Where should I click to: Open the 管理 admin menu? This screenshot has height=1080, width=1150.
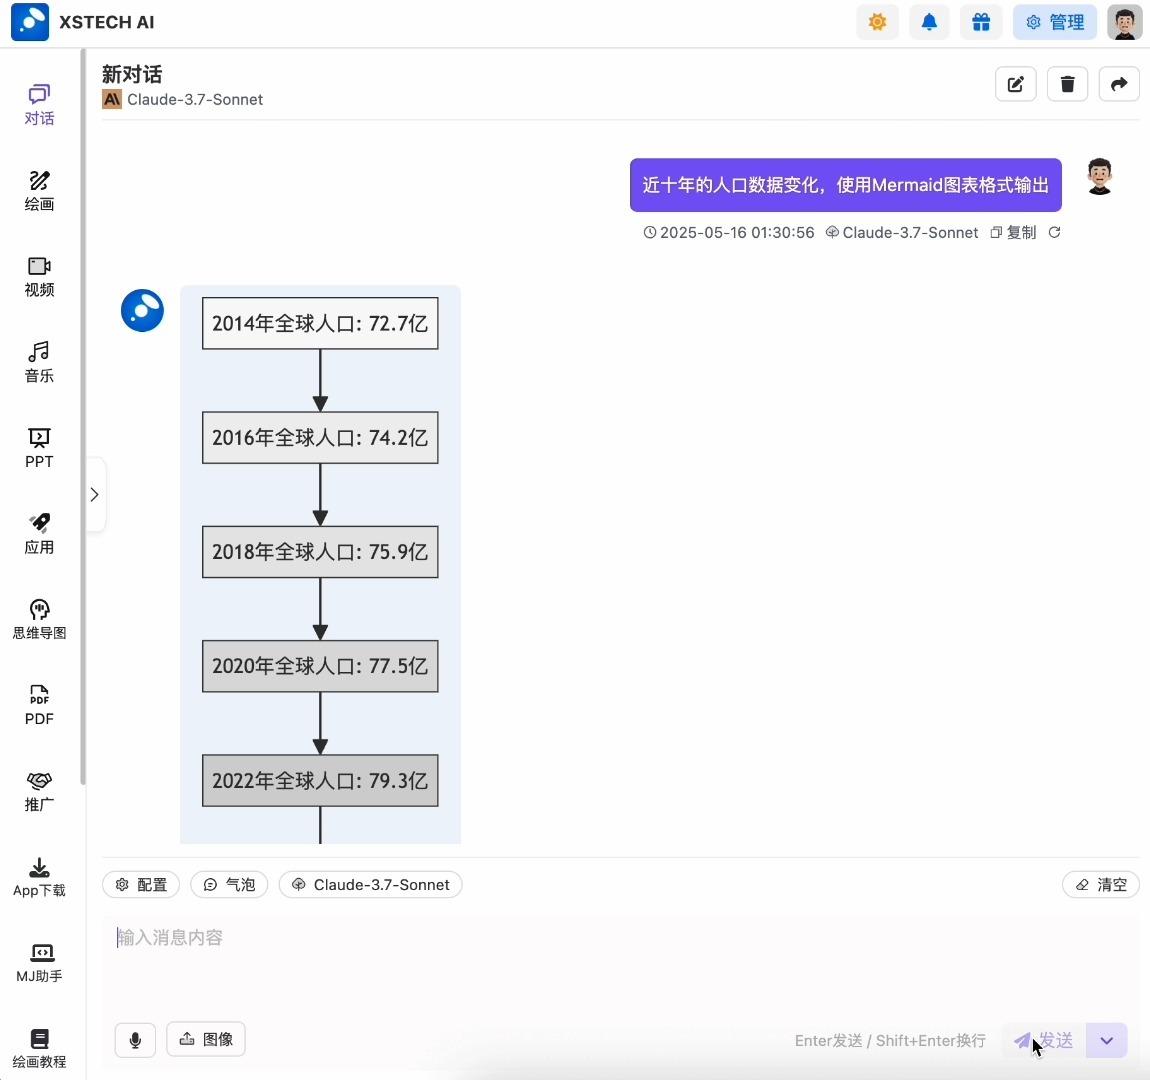(1055, 21)
